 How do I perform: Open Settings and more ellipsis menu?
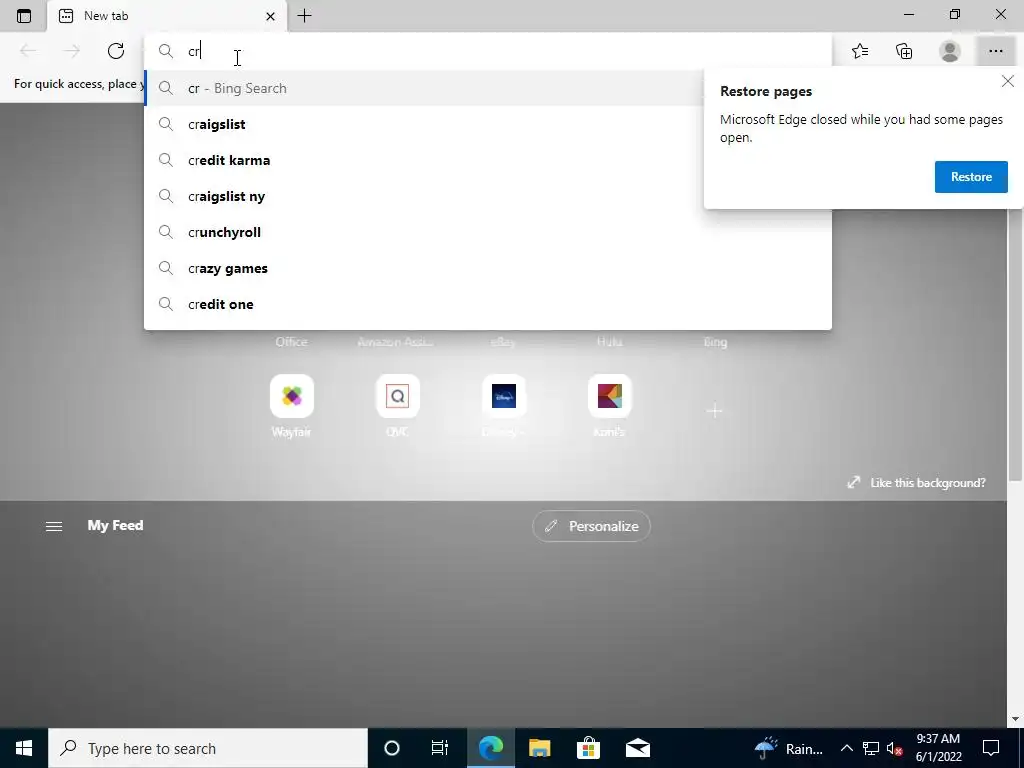click(x=995, y=51)
